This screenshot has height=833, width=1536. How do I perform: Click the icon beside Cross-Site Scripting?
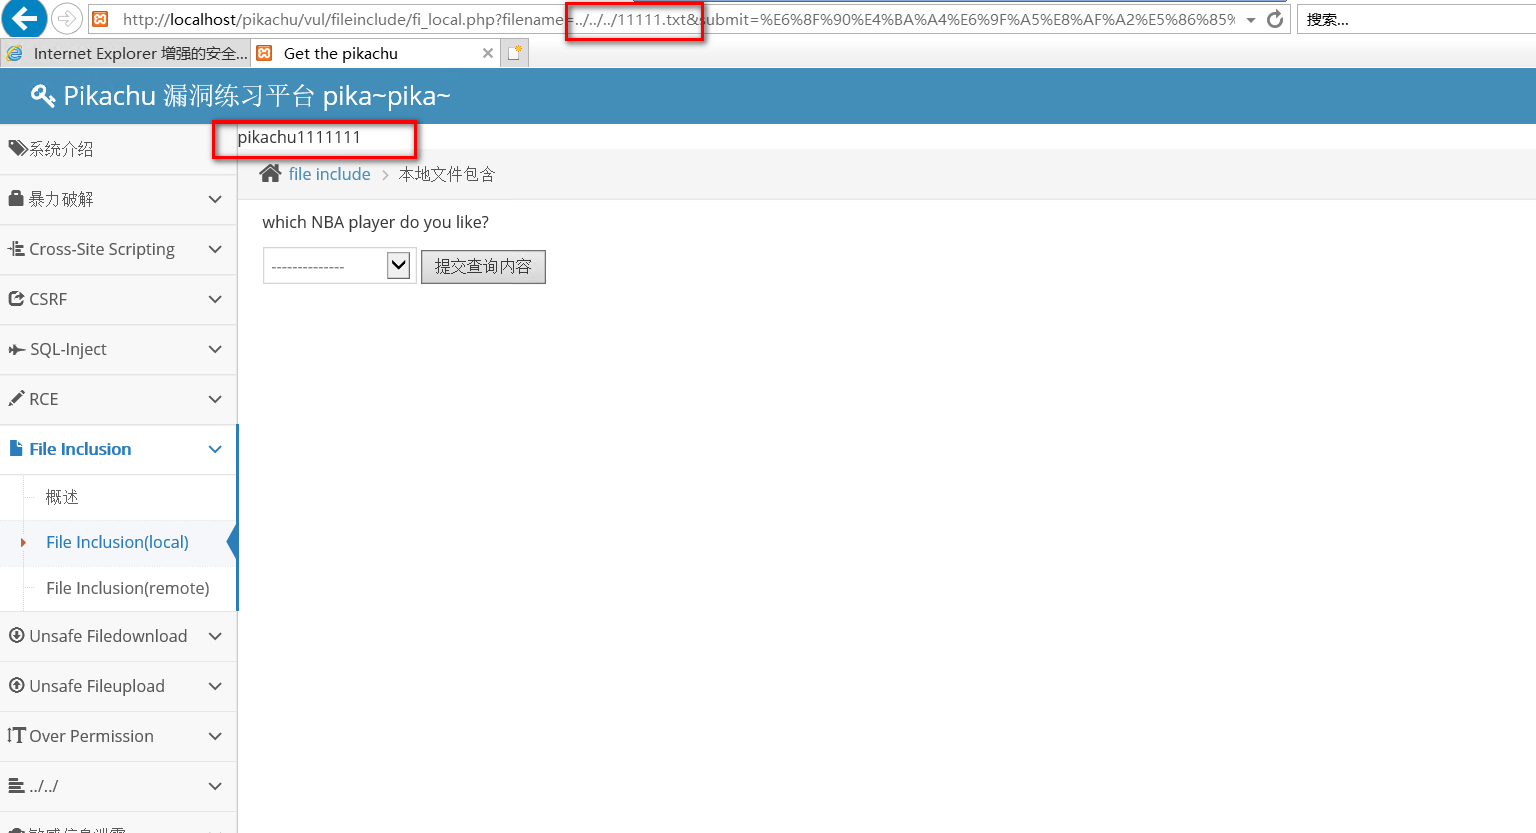(16, 248)
